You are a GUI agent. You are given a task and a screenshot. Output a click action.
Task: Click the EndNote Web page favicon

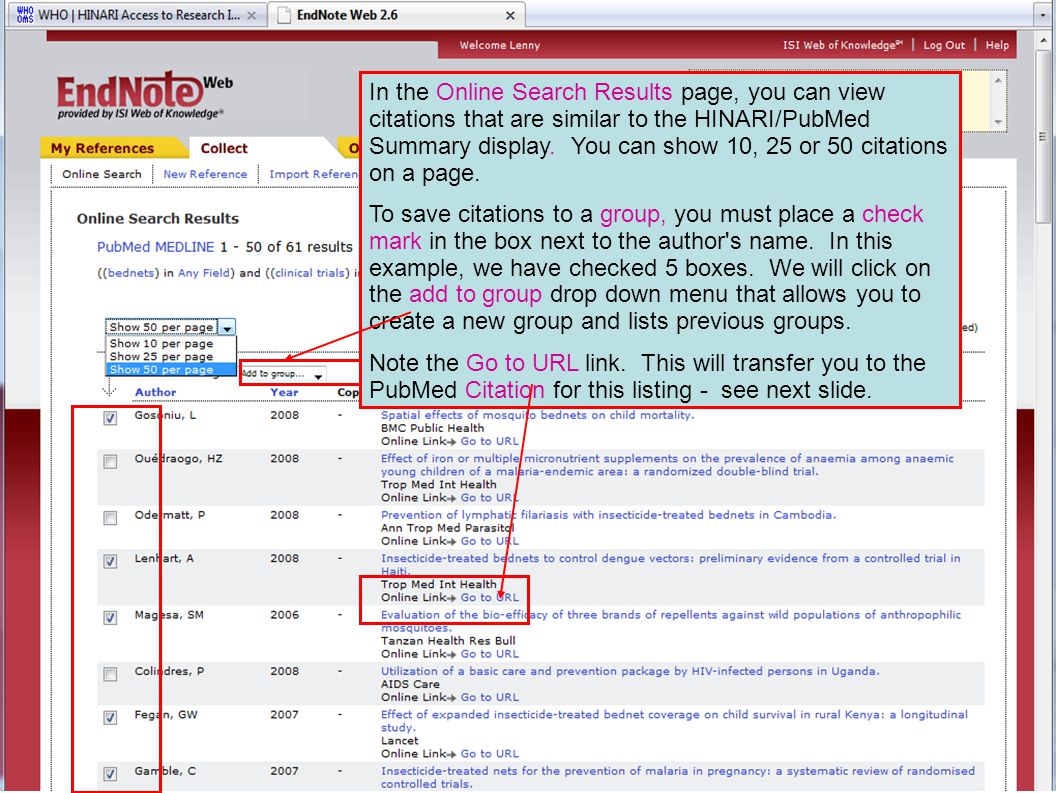pos(285,15)
